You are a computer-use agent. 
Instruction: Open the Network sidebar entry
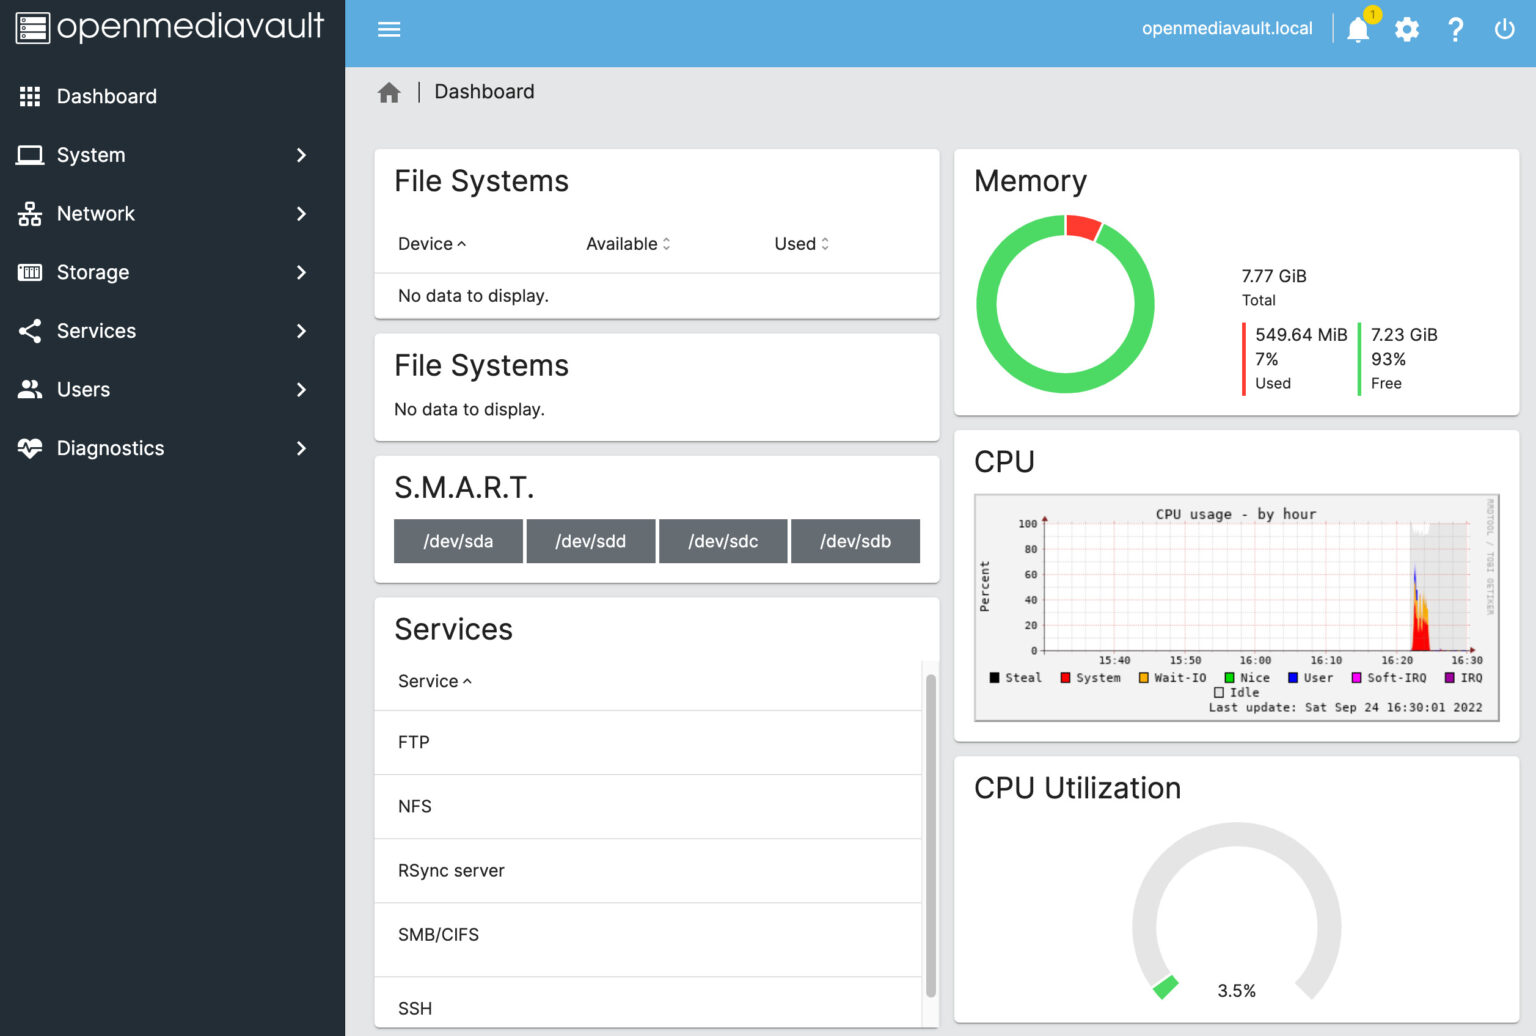96,213
